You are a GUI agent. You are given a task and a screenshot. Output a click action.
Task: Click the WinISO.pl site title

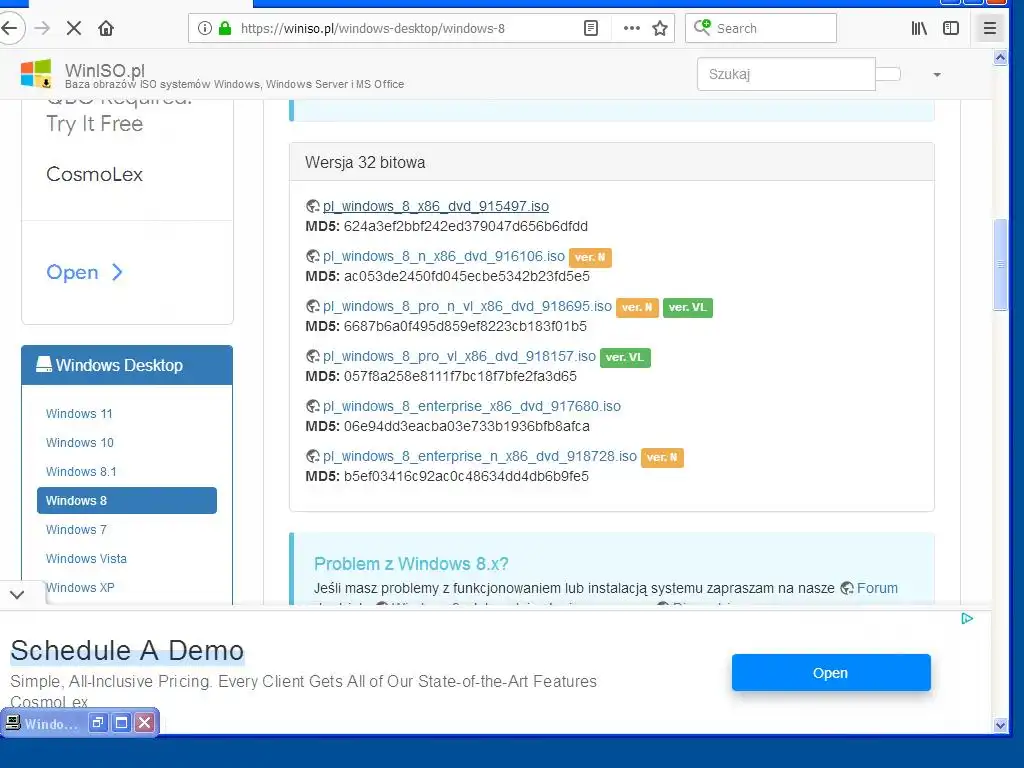[104, 70]
